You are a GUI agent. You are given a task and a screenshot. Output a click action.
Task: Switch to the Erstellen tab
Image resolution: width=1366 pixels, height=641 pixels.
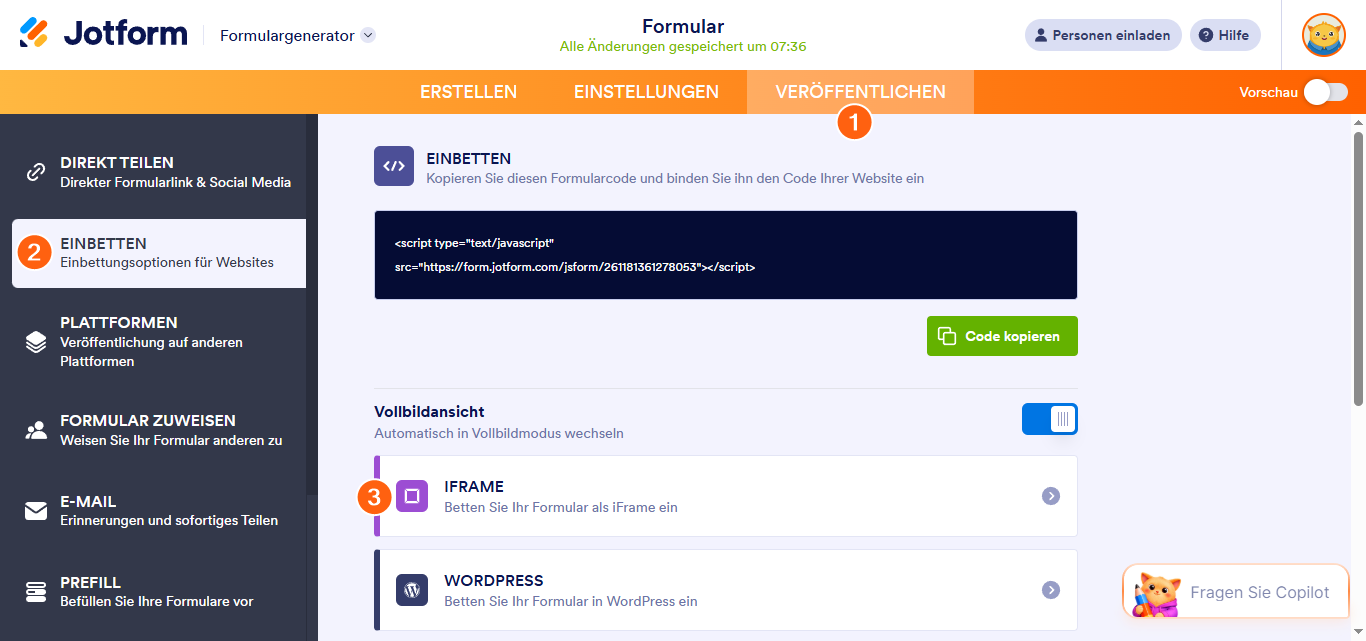pyautogui.click(x=468, y=92)
